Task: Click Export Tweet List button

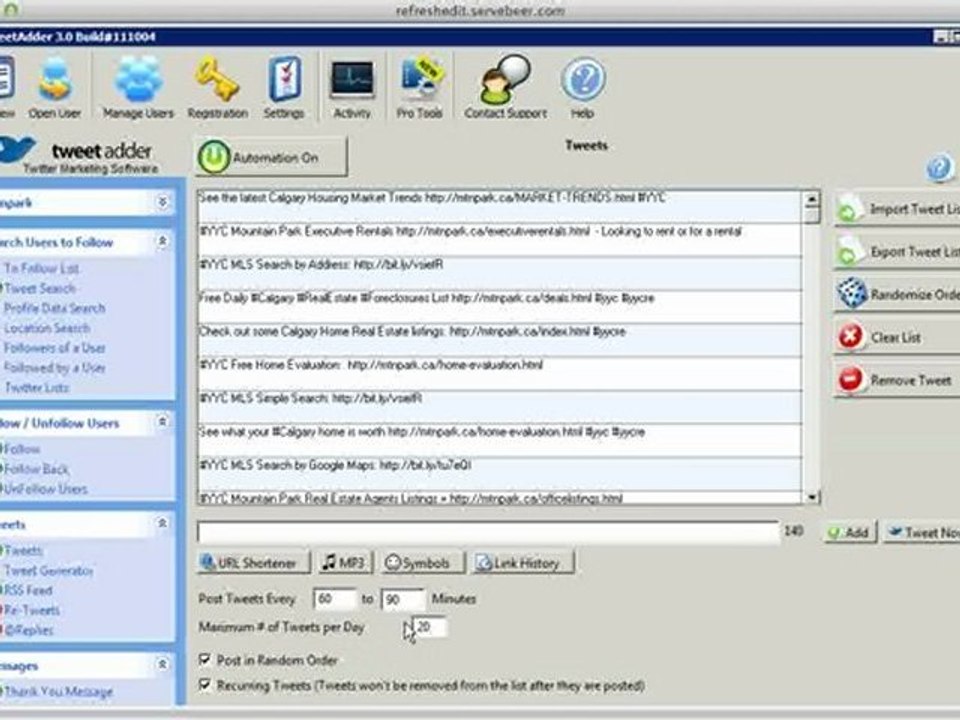Action: pos(898,252)
